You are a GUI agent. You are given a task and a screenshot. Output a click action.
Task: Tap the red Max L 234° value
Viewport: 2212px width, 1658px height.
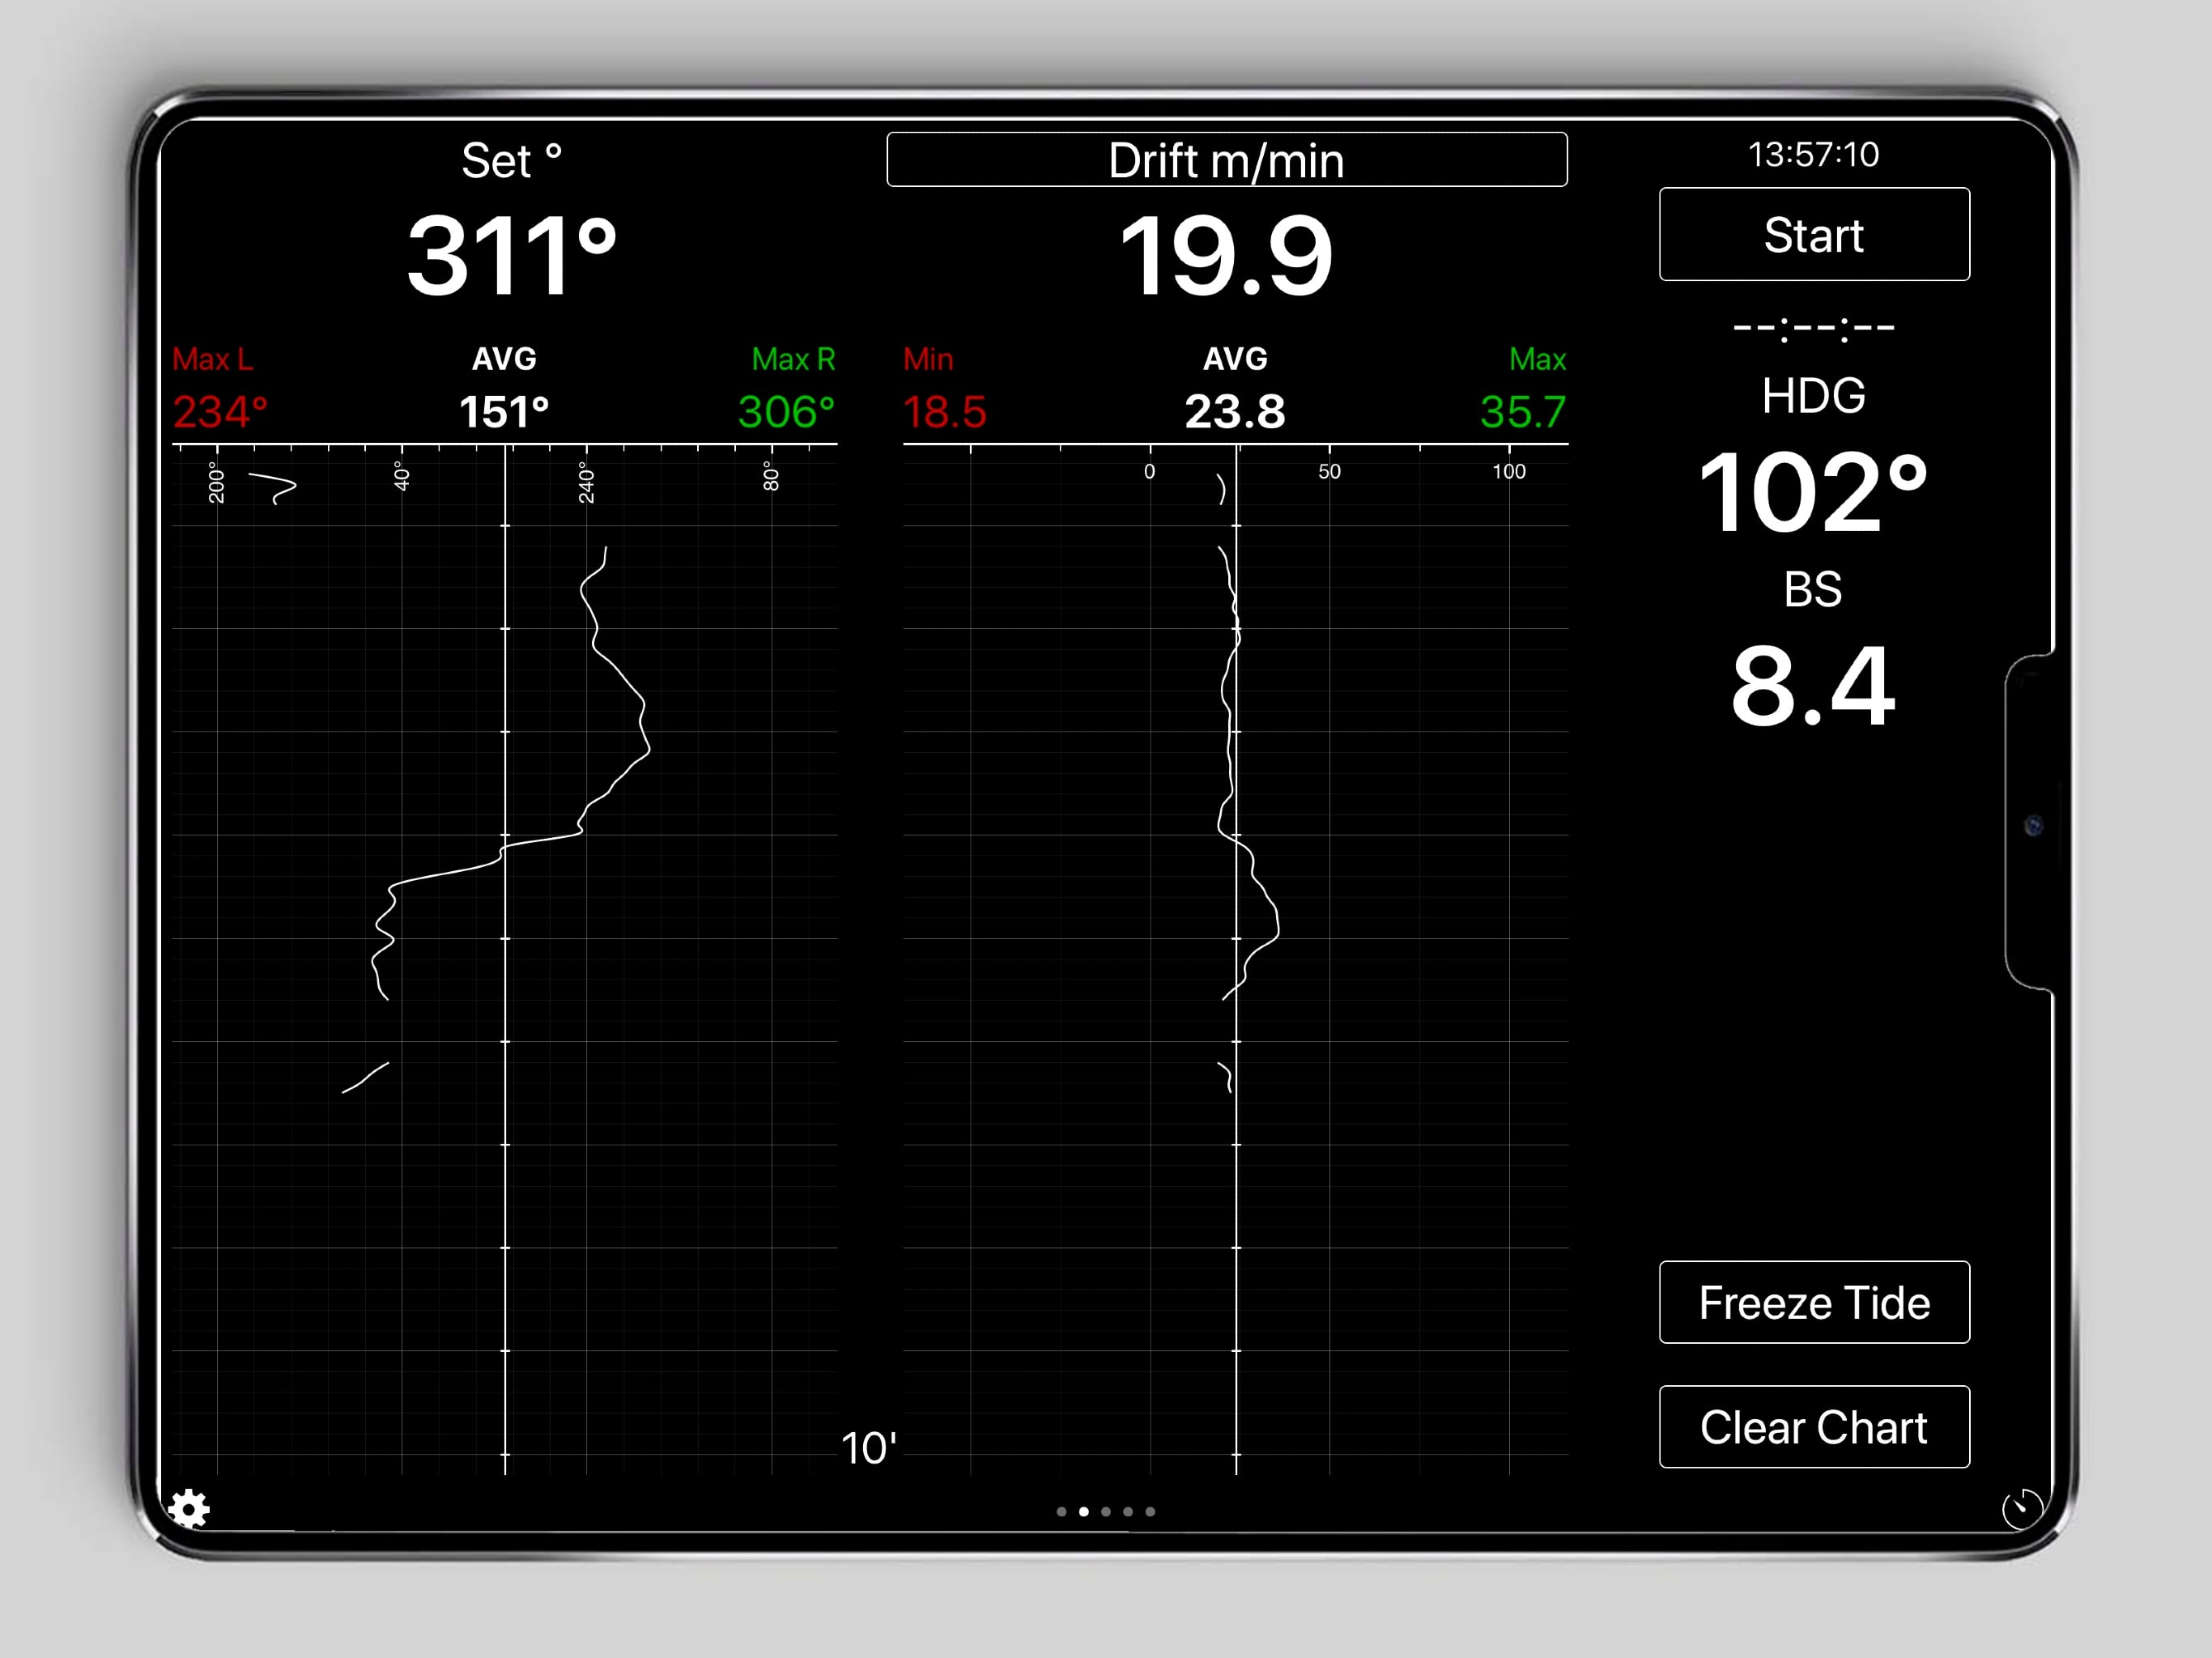220,411
